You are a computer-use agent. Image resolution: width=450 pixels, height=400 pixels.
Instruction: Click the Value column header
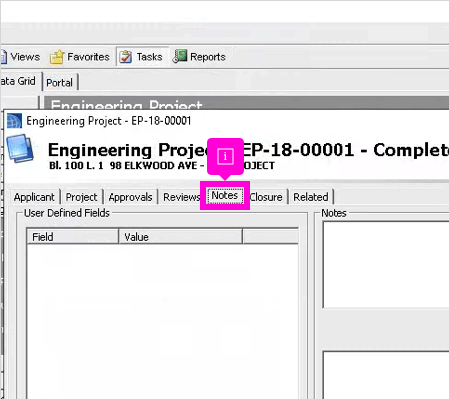pyautogui.click(x=180, y=237)
